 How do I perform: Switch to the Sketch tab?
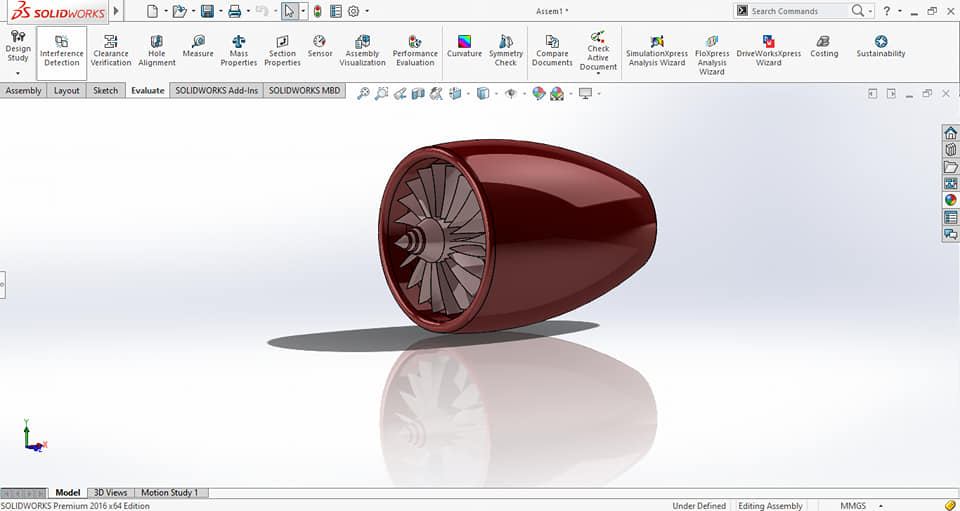tap(105, 91)
